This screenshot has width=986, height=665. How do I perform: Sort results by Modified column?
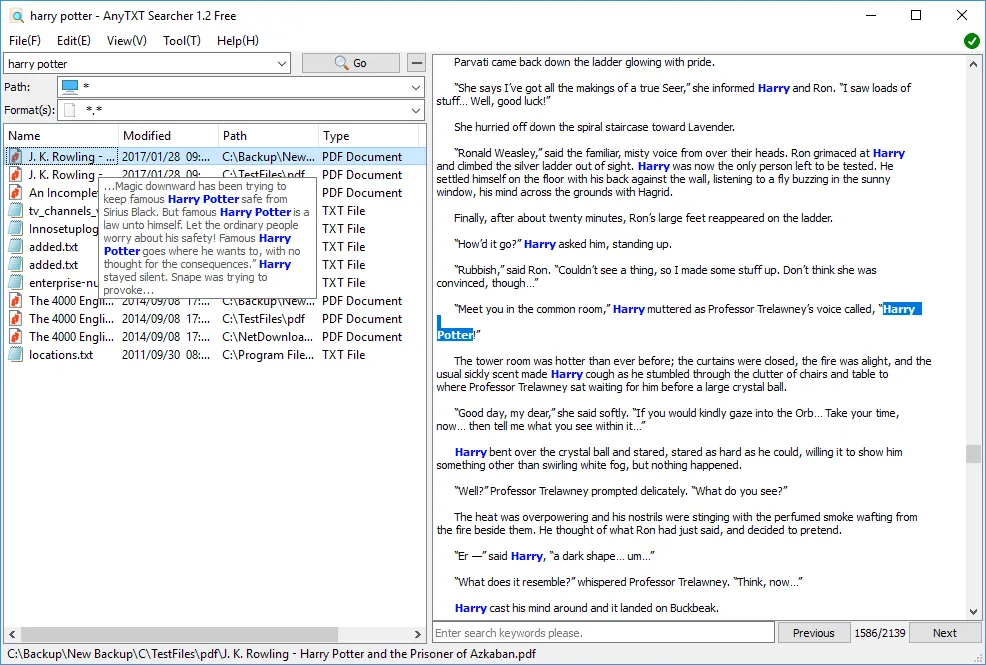click(168, 136)
